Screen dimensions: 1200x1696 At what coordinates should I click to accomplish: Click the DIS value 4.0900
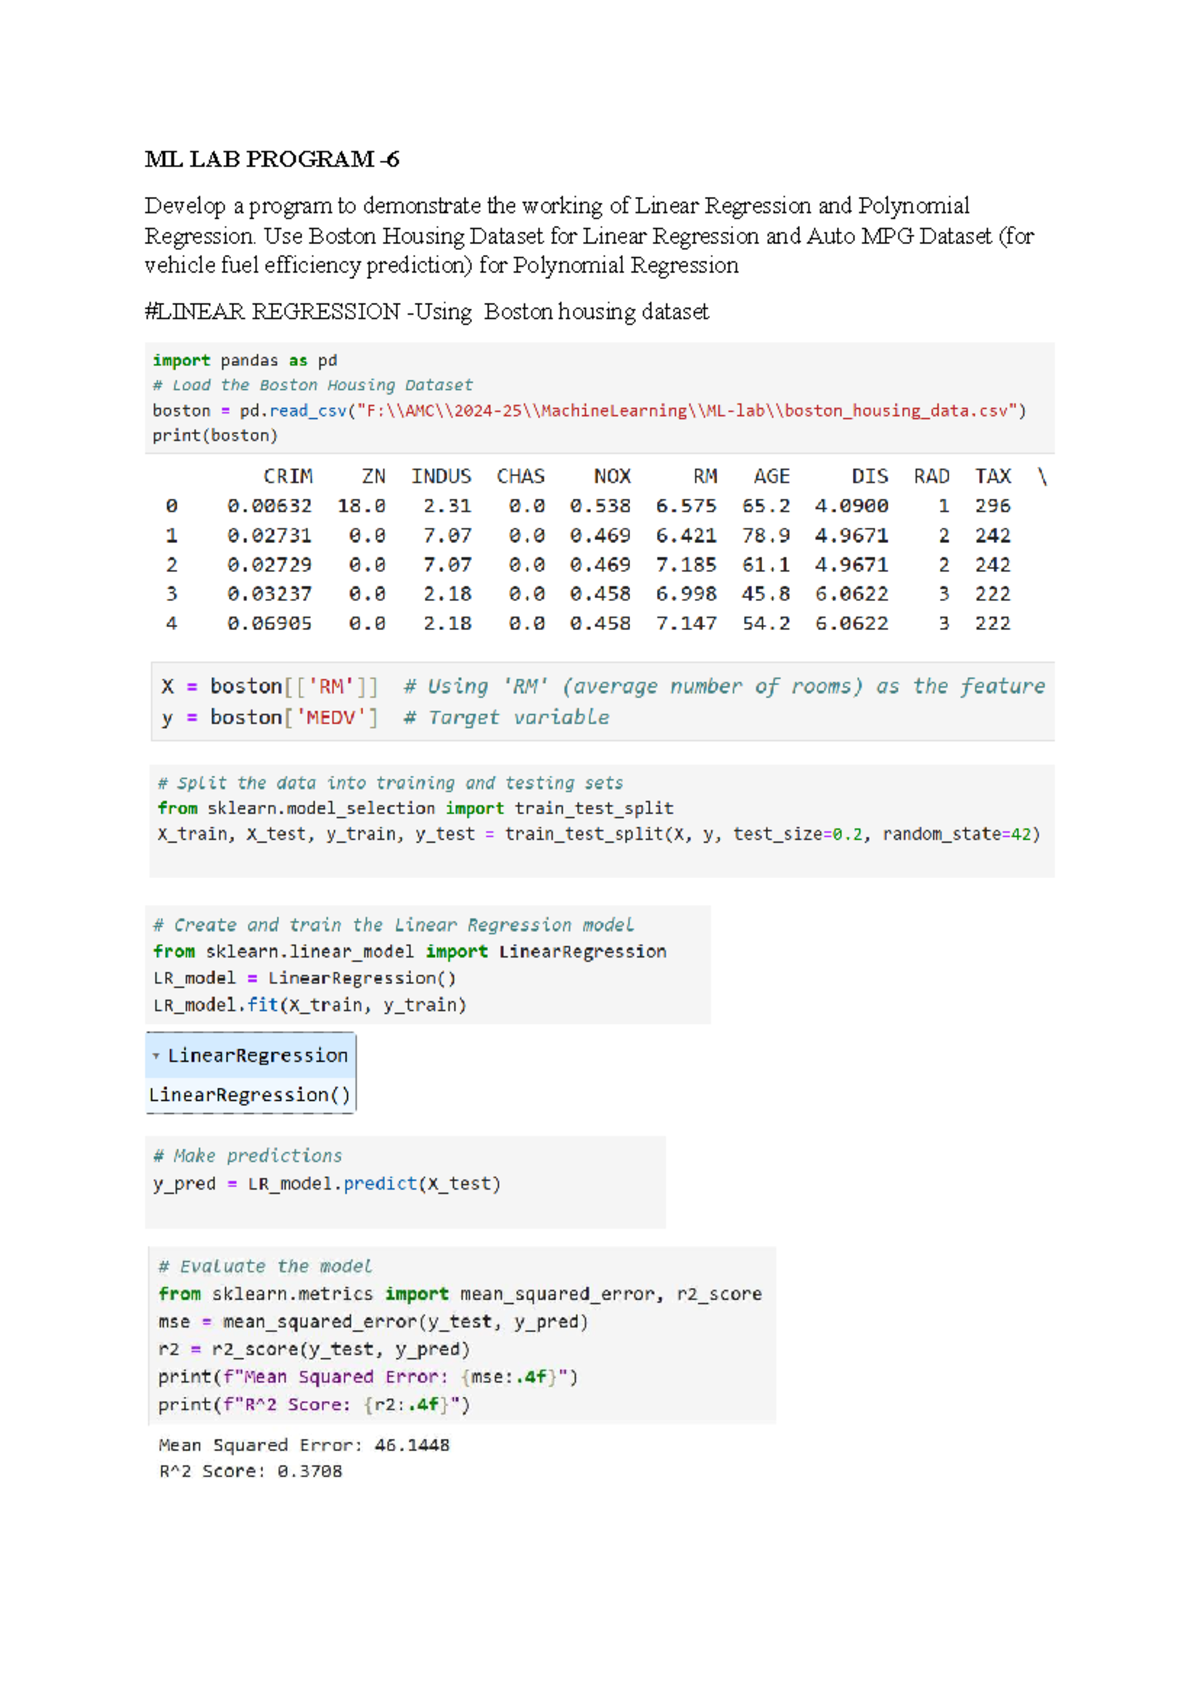pyautogui.click(x=852, y=506)
